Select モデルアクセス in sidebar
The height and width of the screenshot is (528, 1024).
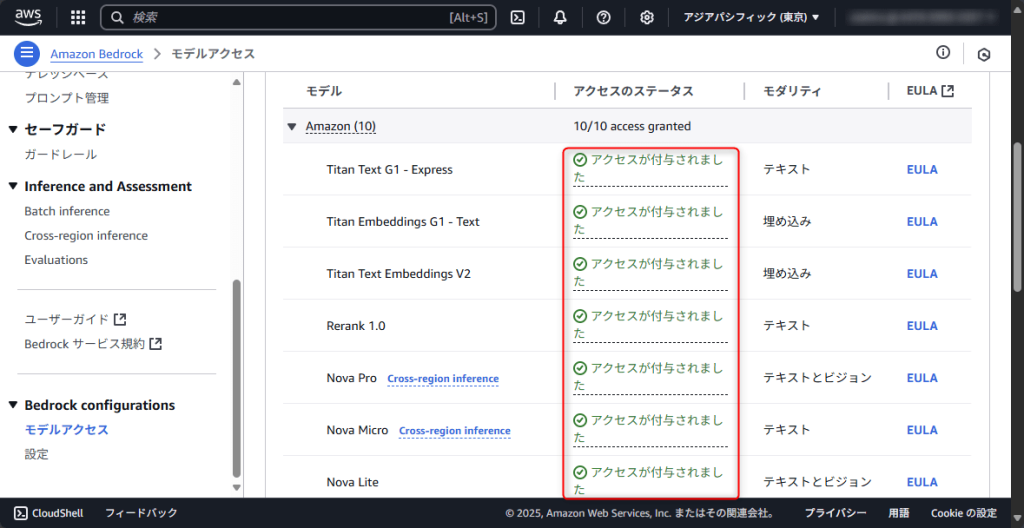pyautogui.click(x=67, y=429)
